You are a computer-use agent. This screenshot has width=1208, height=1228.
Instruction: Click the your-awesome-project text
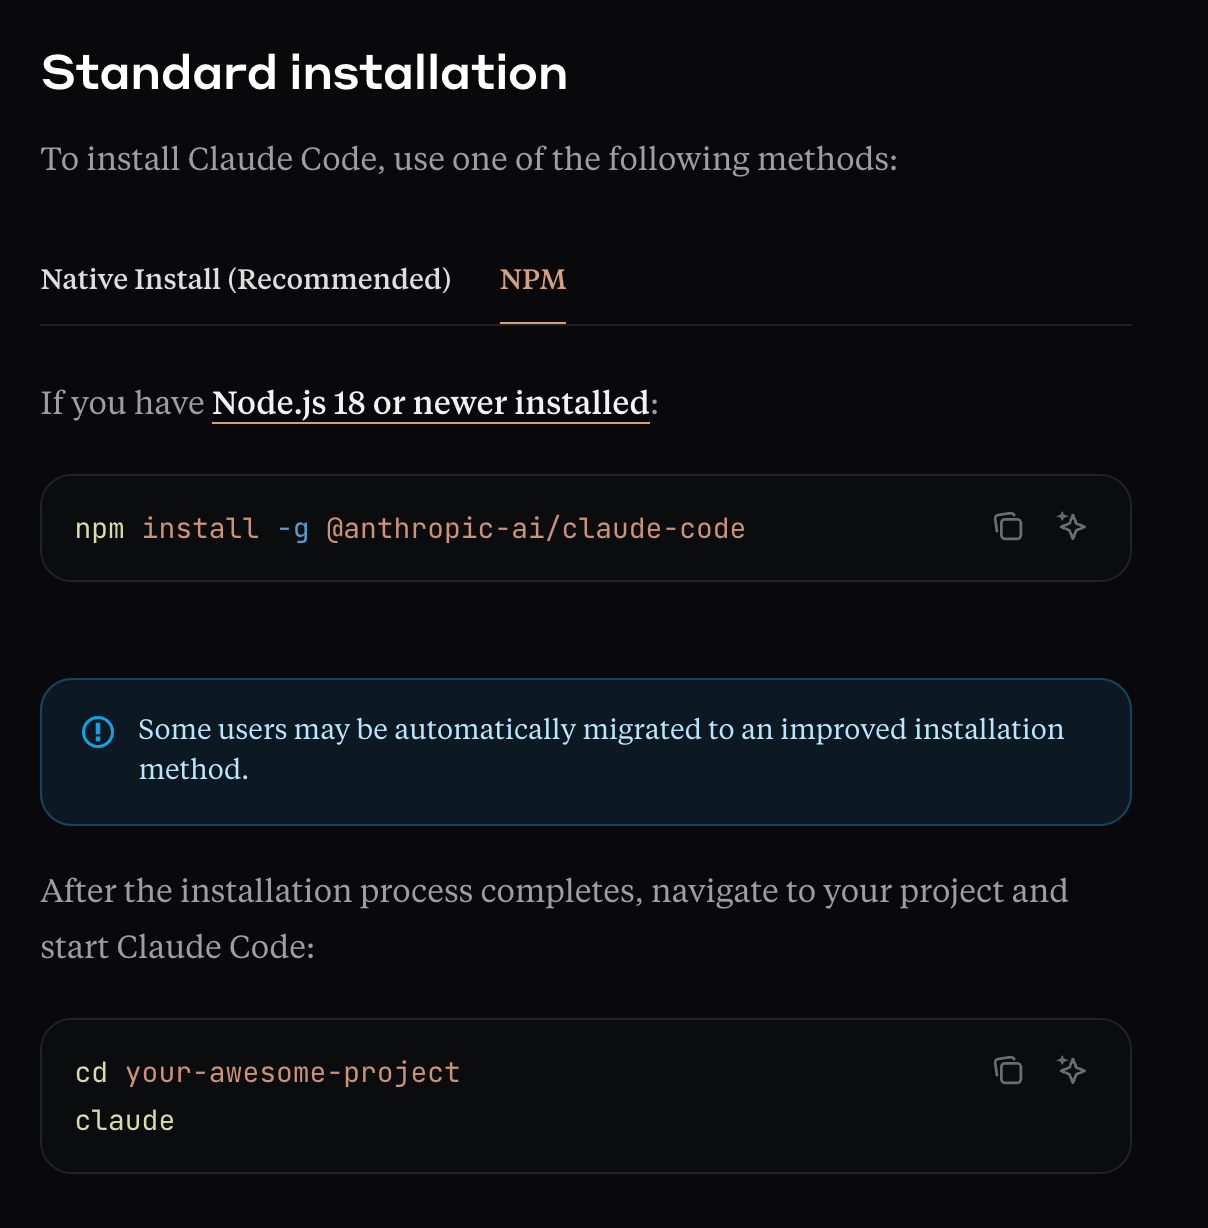click(x=293, y=1073)
